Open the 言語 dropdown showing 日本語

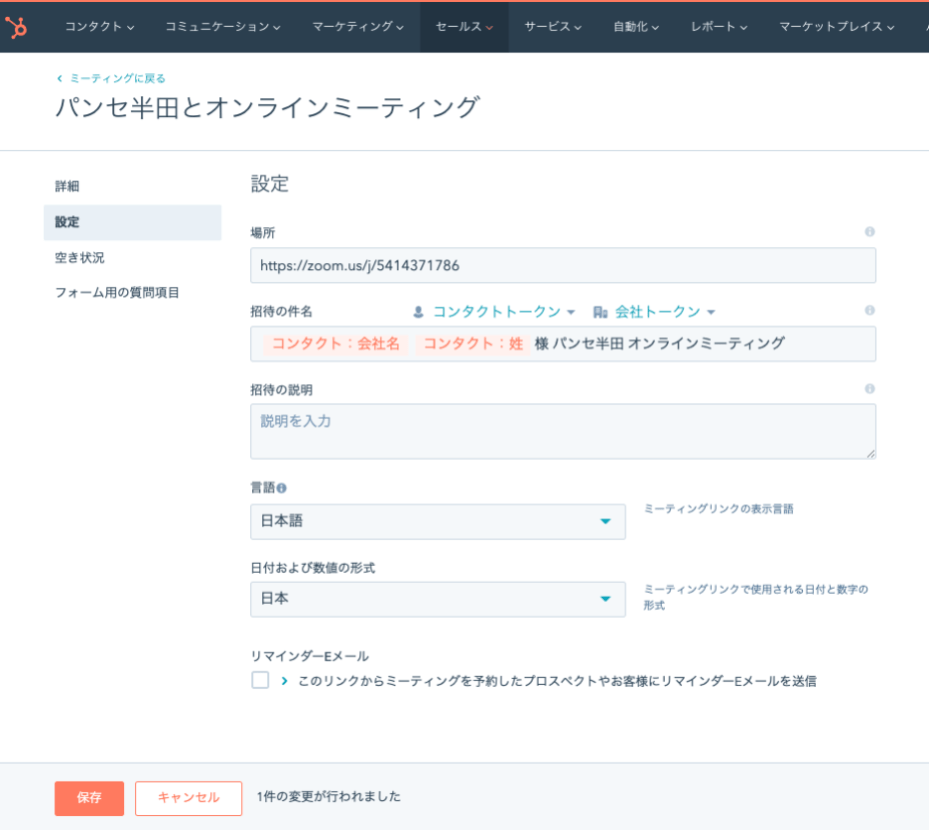point(437,521)
